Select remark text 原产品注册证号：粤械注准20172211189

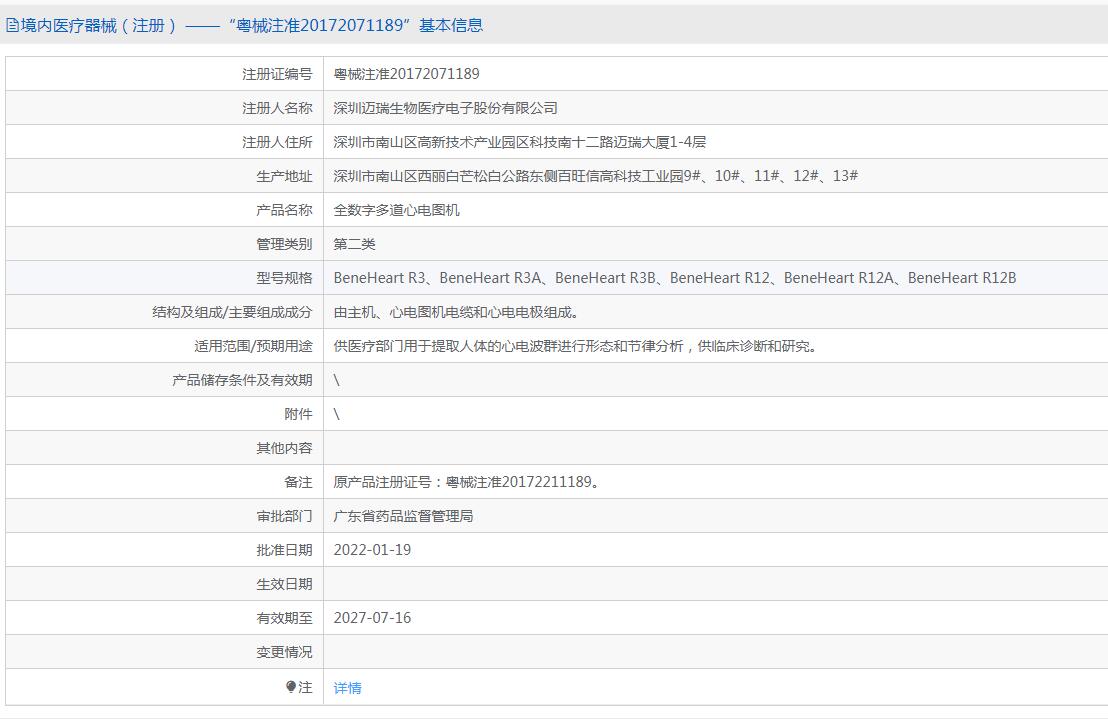(467, 482)
